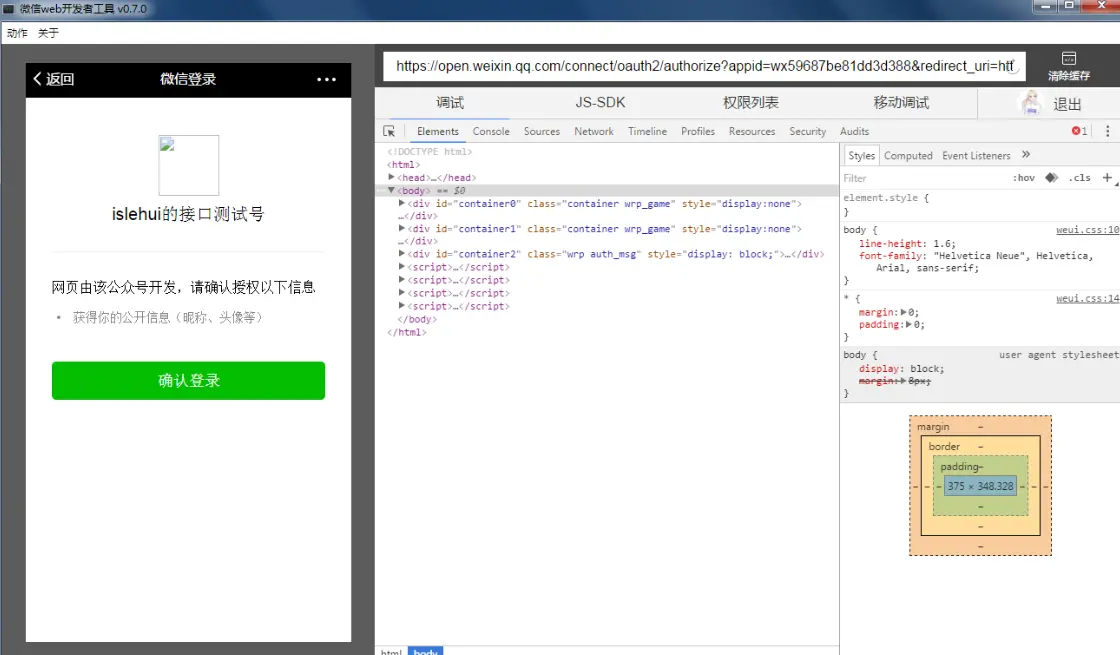The image size is (1120, 655).
Task: Expand the head node in DOM tree
Action: click(391, 177)
